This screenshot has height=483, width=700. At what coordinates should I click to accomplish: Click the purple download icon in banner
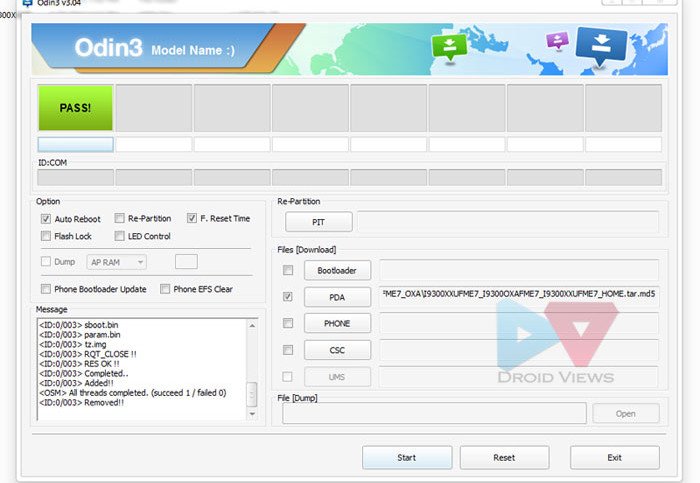(x=557, y=41)
